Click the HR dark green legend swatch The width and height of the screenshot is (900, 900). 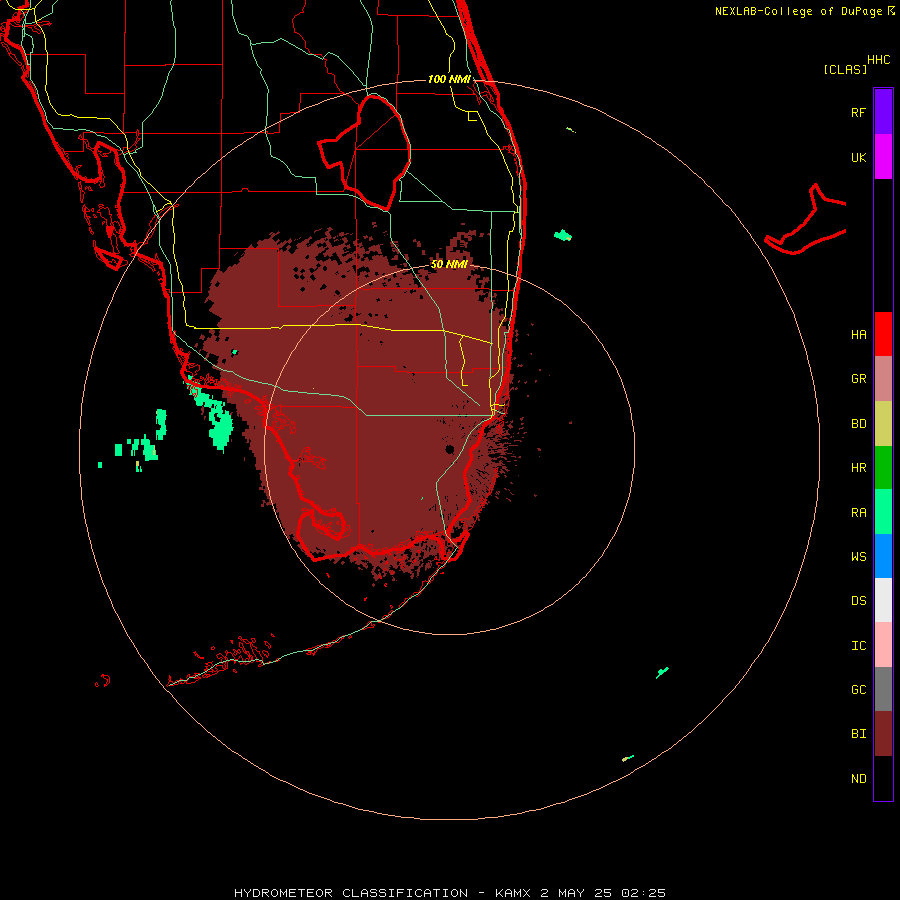click(x=883, y=468)
